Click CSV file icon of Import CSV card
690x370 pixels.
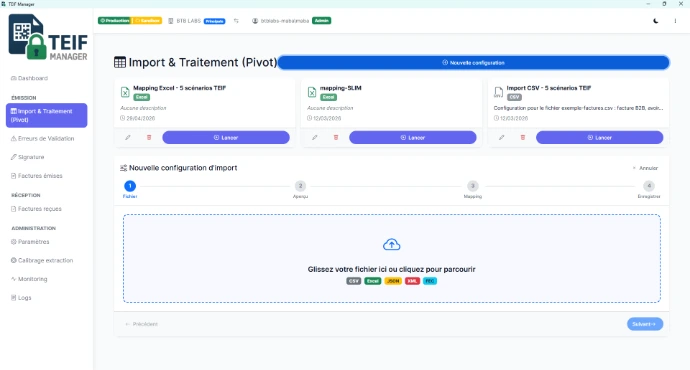tap(498, 92)
